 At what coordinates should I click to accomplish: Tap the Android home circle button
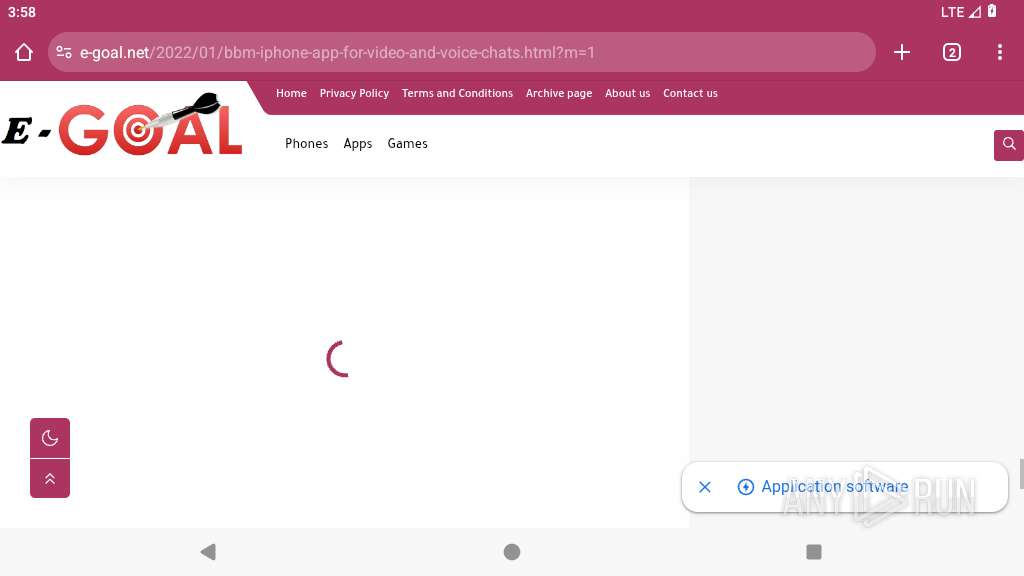coord(512,552)
